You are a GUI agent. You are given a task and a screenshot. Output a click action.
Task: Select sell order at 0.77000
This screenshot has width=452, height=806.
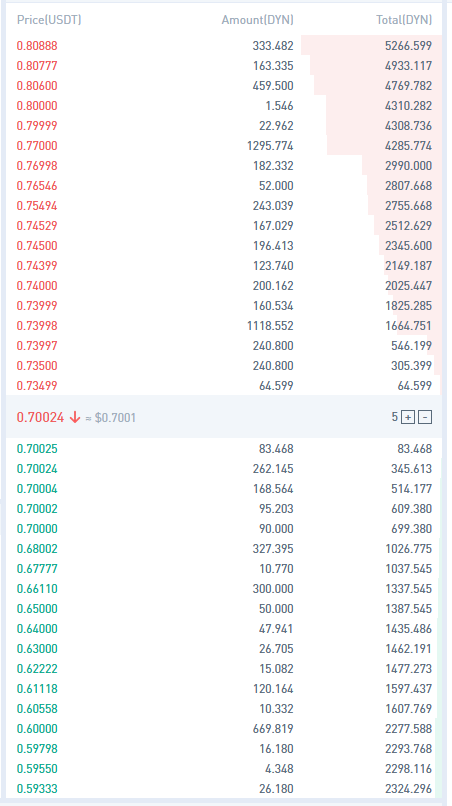[224, 146]
